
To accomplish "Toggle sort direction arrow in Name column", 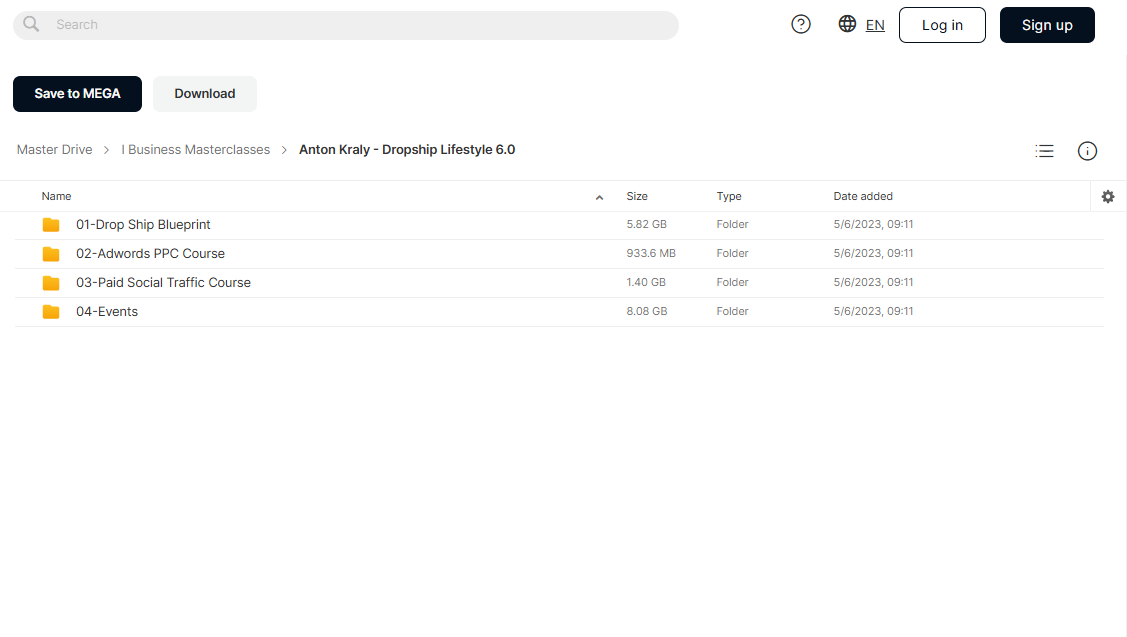I will (599, 198).
